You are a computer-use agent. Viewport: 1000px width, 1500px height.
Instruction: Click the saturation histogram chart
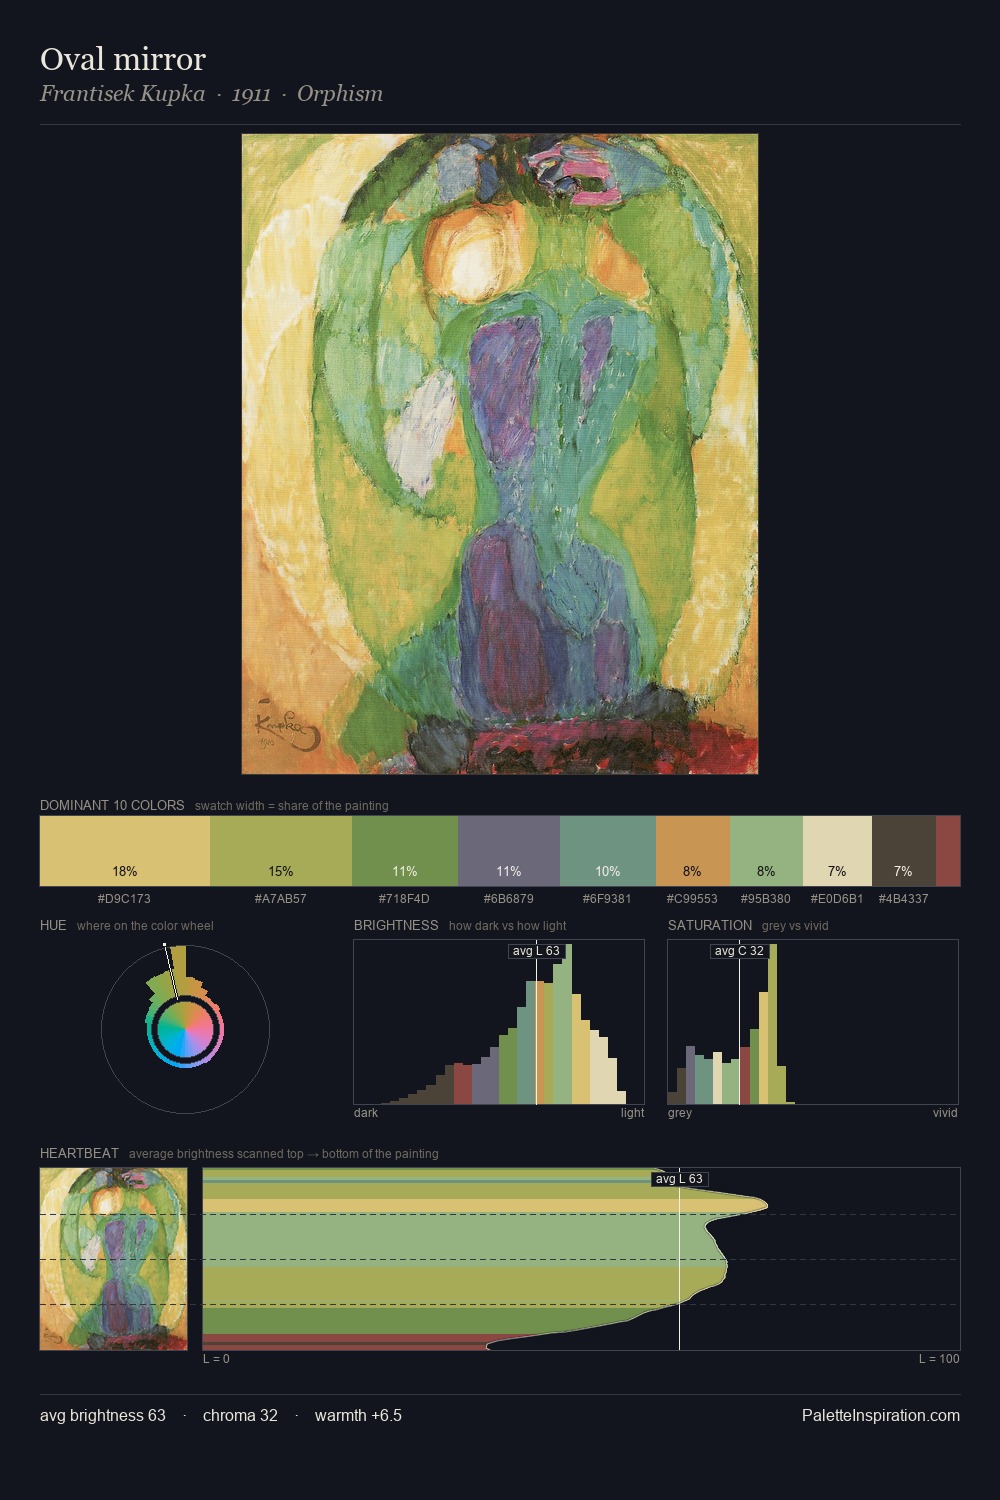tap(813, 1022)
